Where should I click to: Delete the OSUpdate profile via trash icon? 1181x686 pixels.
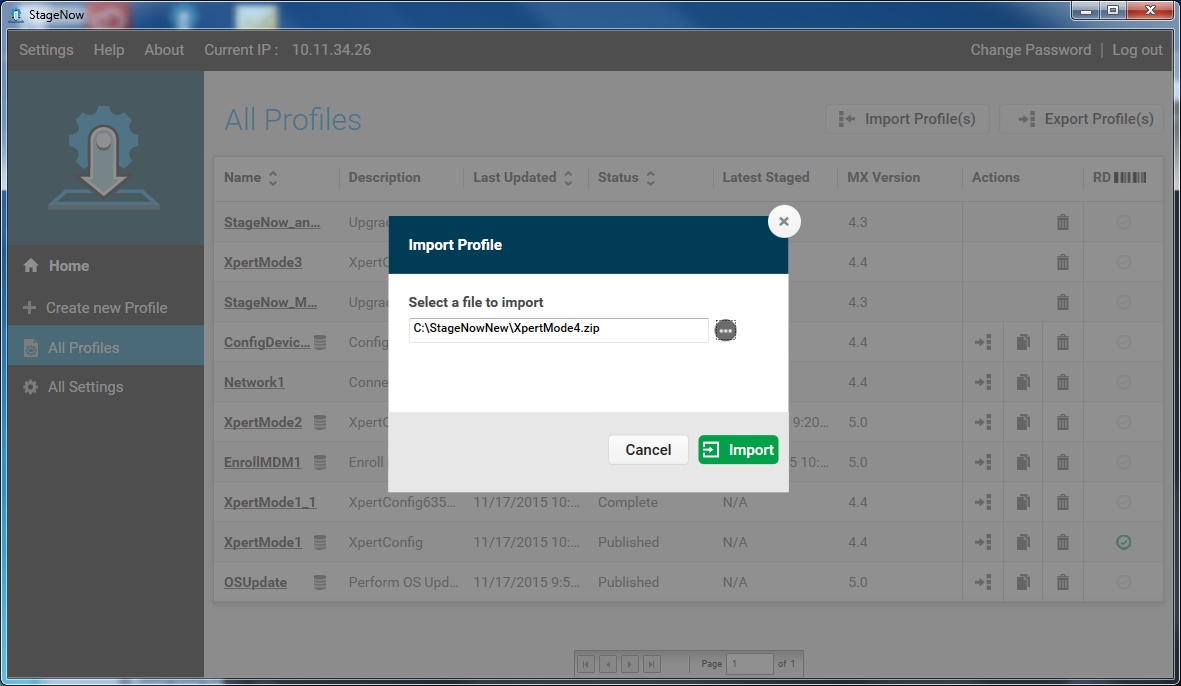(1063, 582)
